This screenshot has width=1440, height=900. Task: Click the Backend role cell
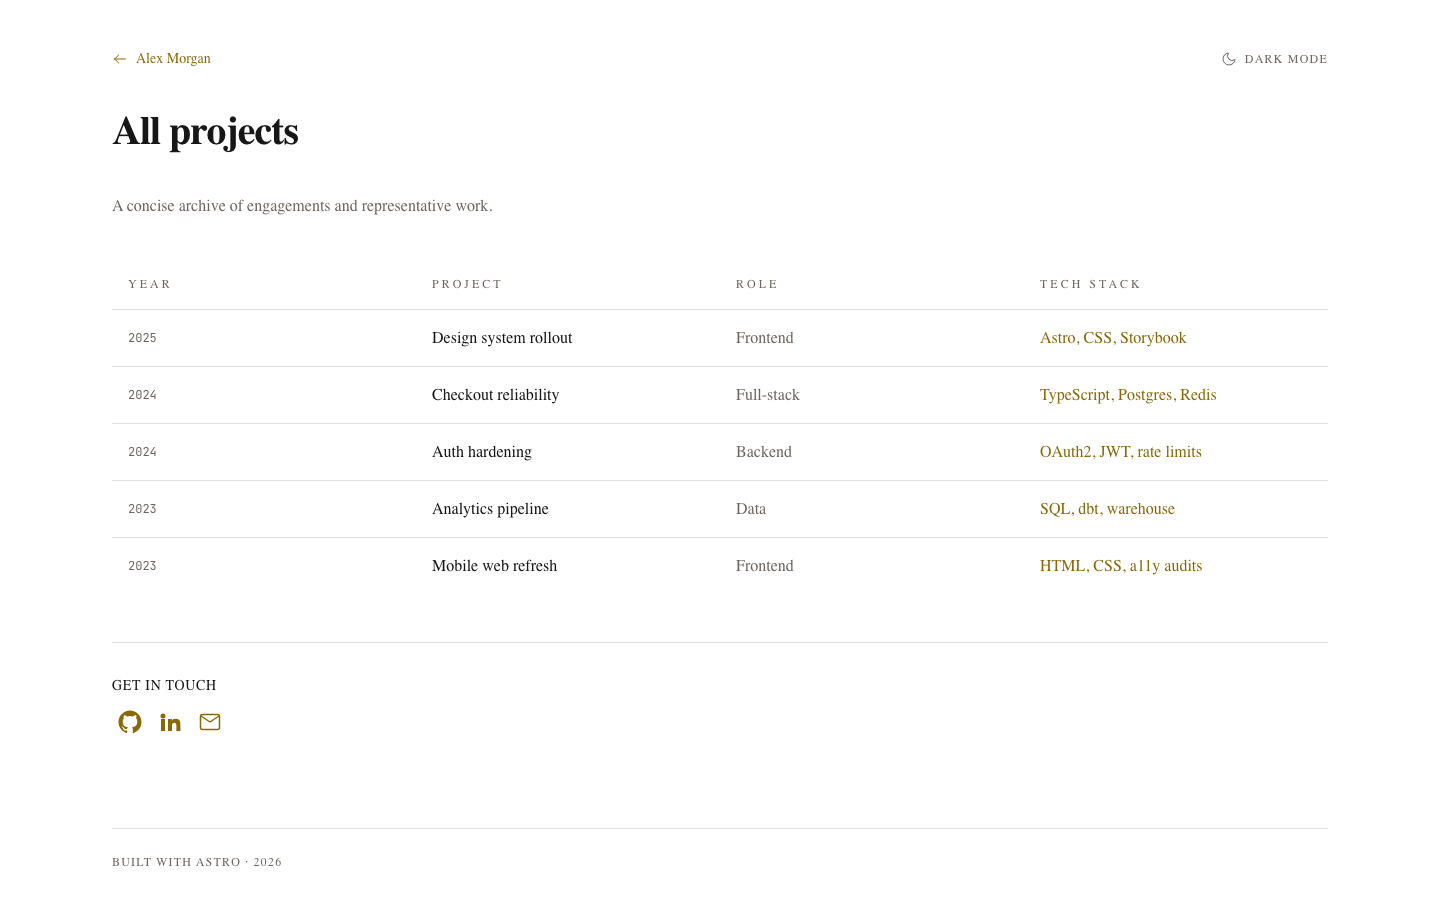coord(764,452)
